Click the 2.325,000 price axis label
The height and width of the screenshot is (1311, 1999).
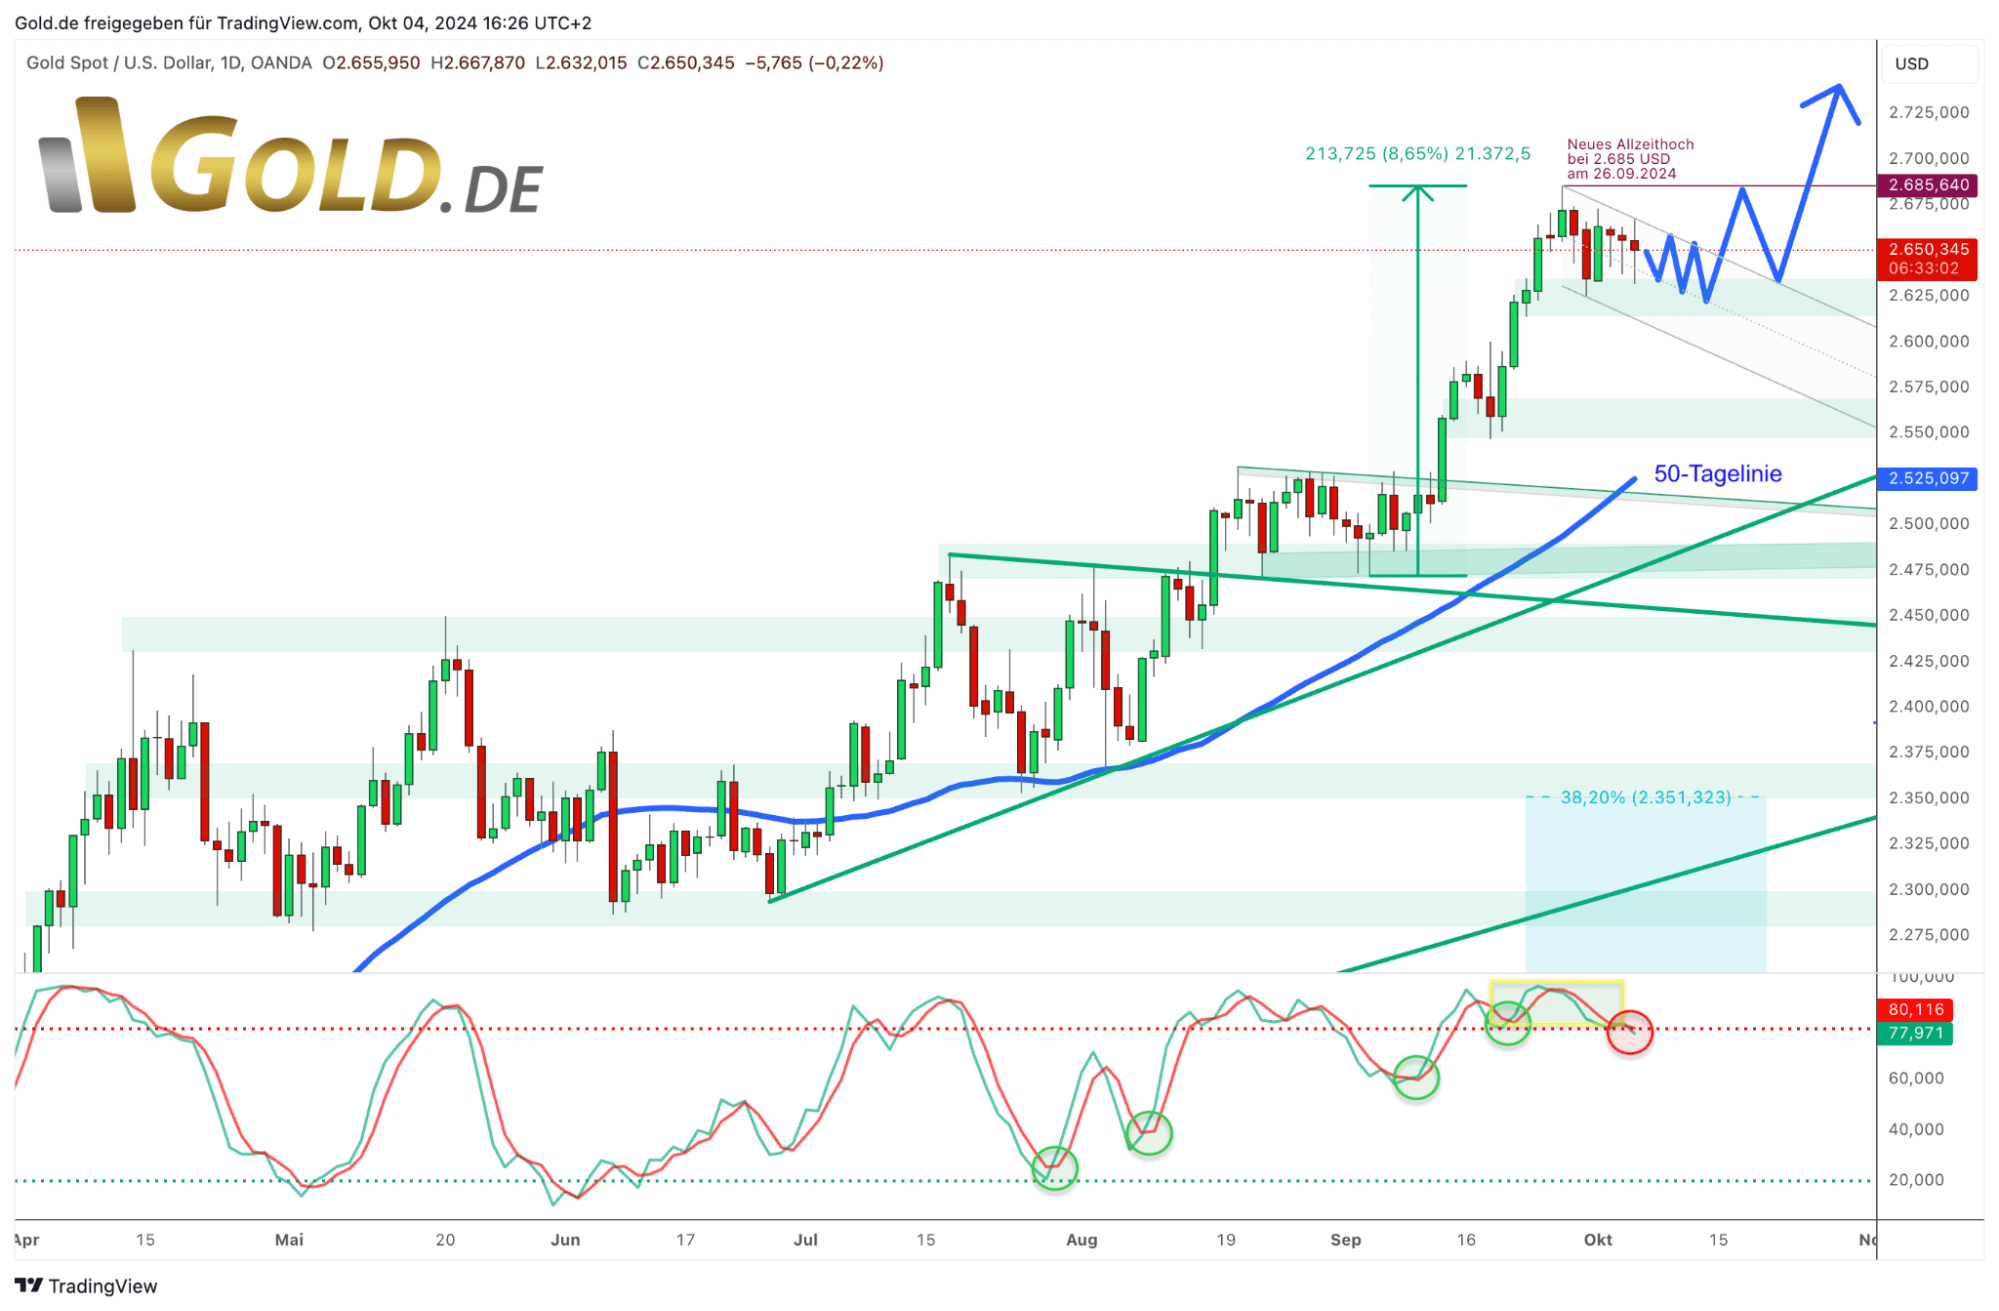pos(1928,844)
